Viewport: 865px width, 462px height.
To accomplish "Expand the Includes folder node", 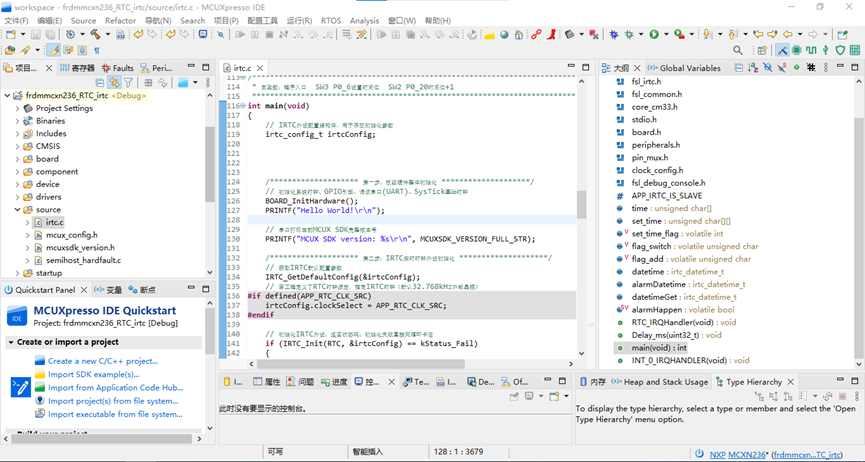I will coord(17,134).
